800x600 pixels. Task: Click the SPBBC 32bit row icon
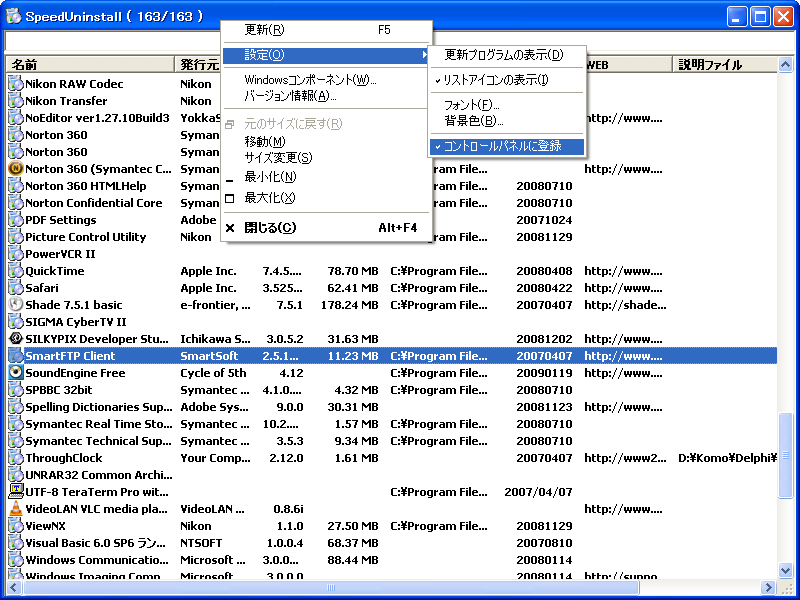(x=16, y=390)
